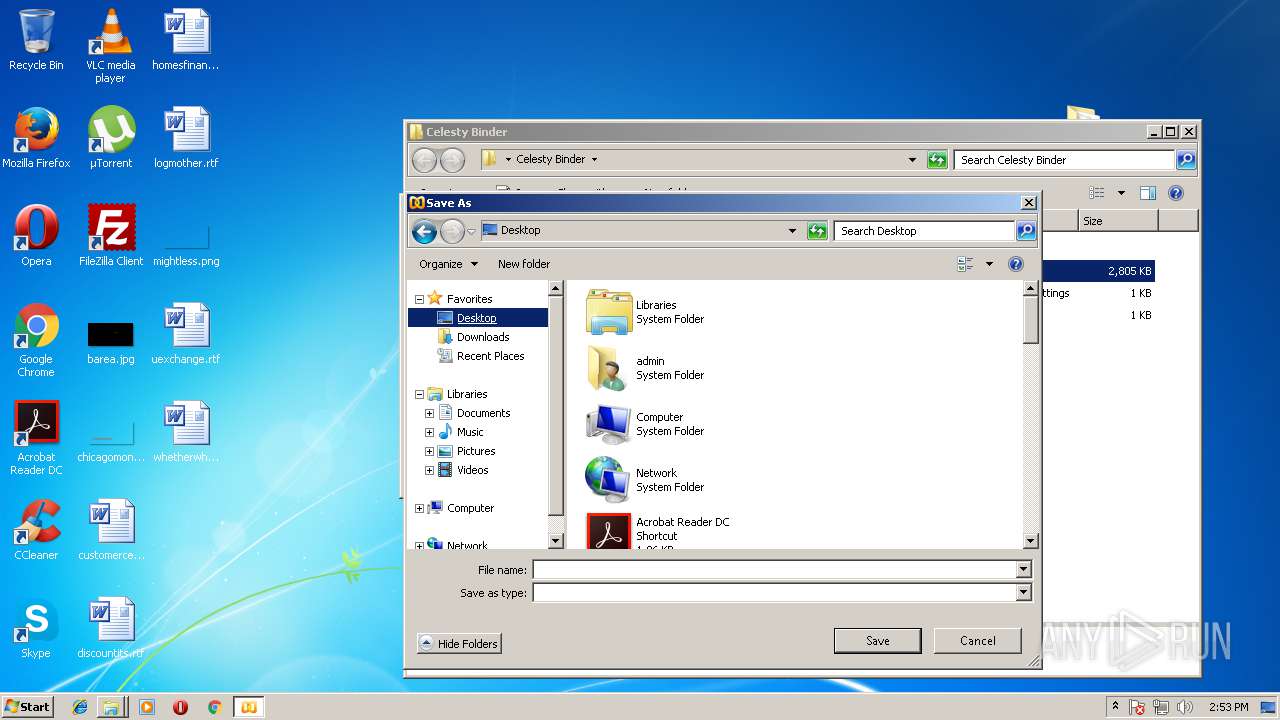Click the File name input field
This screenshot has height=720, width=1280.
point(775,570)
